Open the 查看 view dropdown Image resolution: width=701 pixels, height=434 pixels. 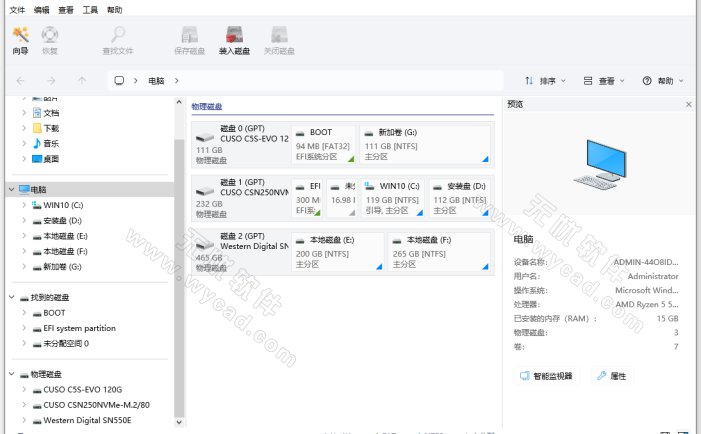click(x=604, y=81)
